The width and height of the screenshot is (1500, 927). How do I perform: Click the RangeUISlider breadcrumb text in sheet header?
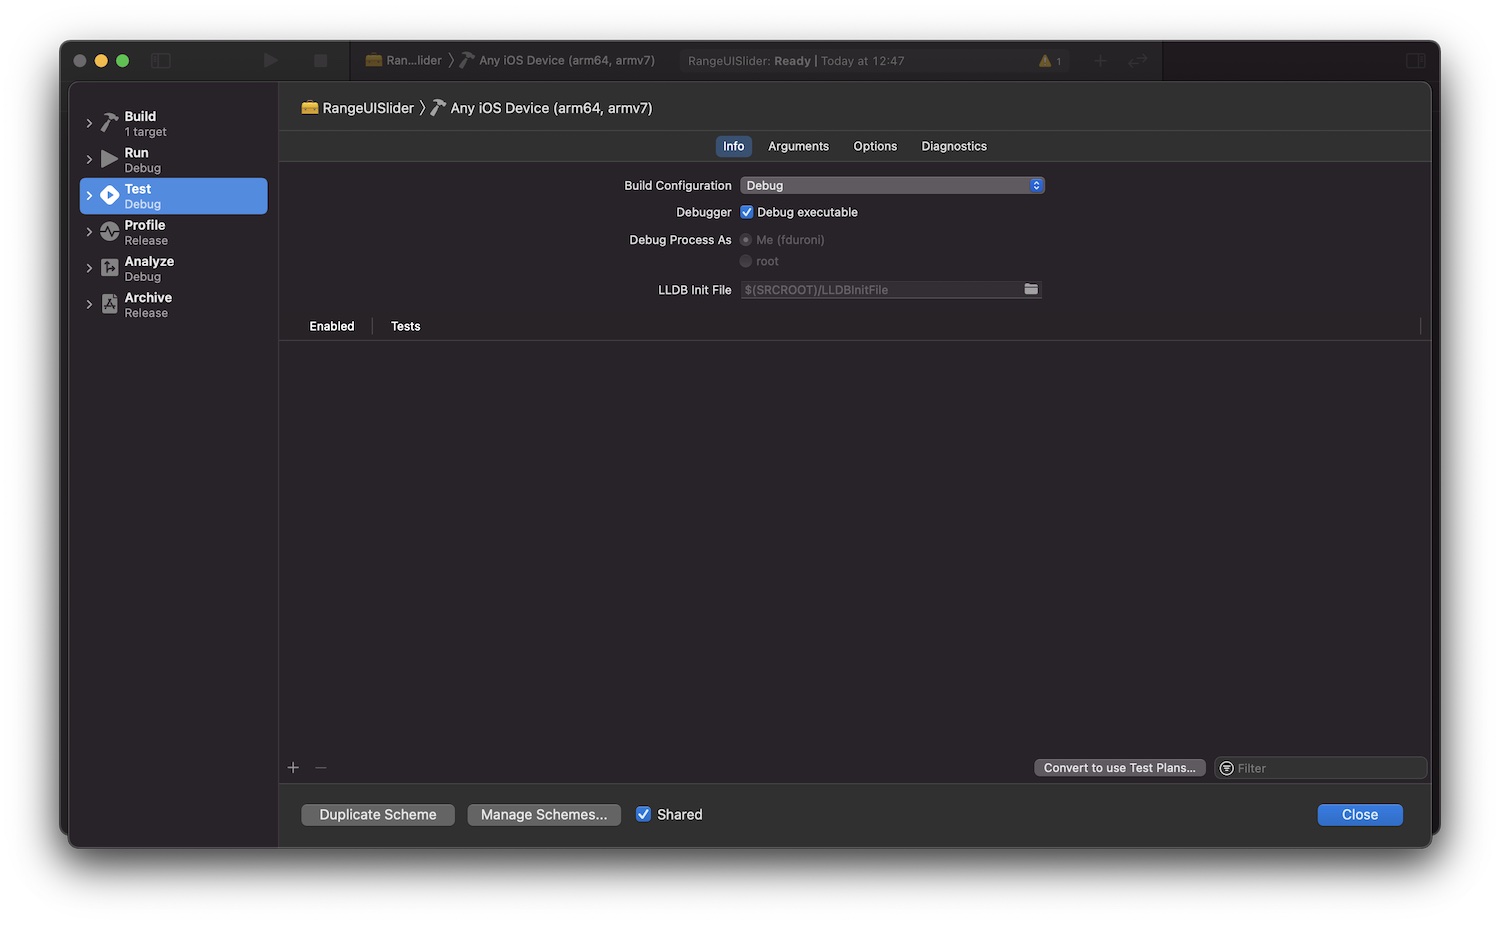(368, 108)
